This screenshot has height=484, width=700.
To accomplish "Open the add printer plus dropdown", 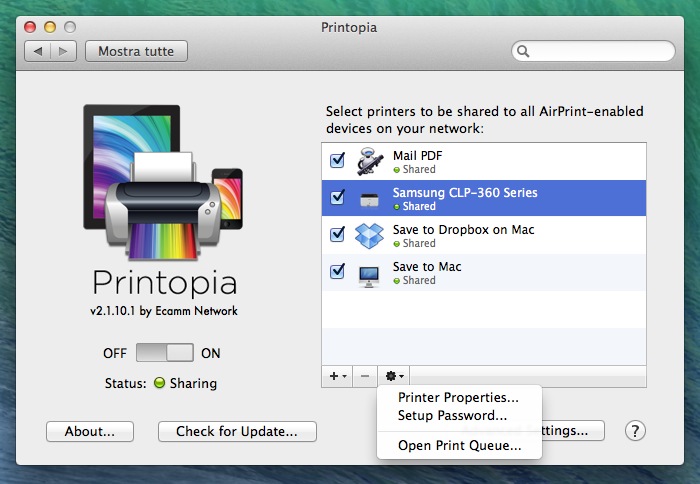I will 338,376.
